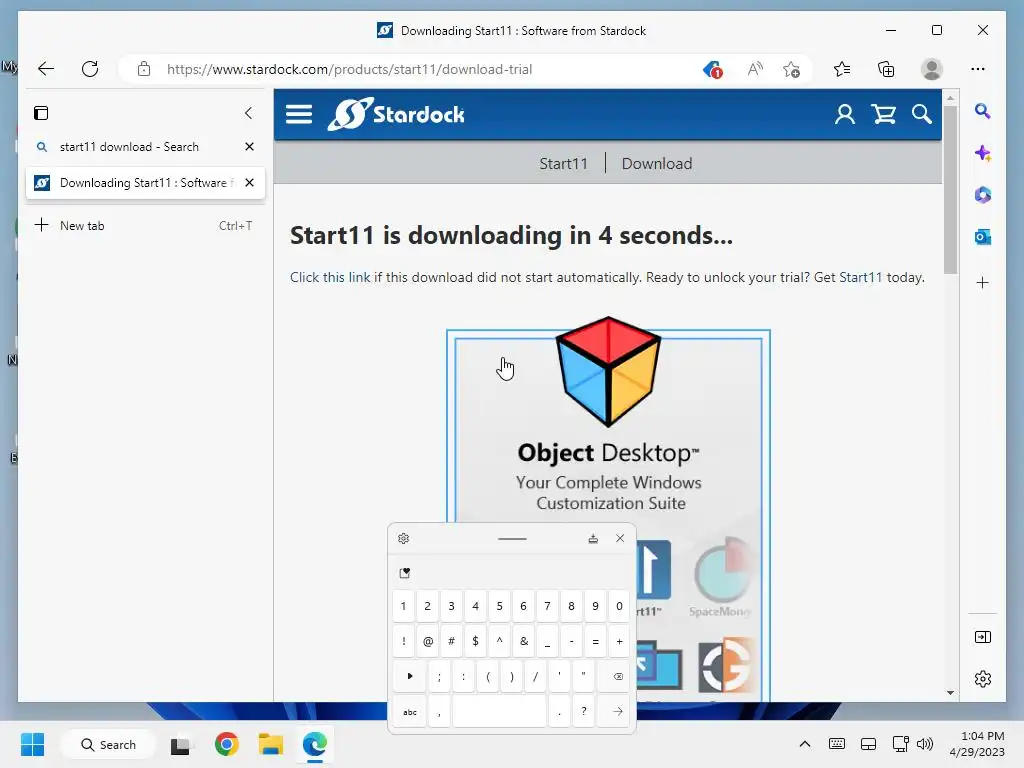Open Stardock site search
The image size is (1024, 768).
[x=922, y=114]
